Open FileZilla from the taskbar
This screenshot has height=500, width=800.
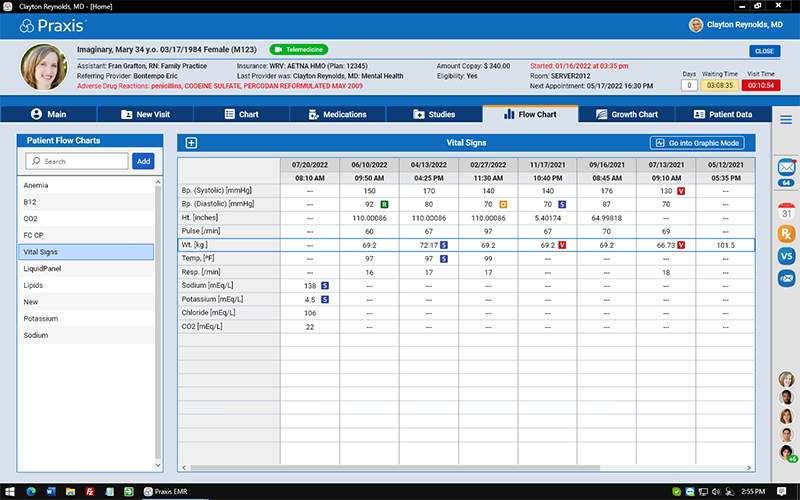click(90, 492)
